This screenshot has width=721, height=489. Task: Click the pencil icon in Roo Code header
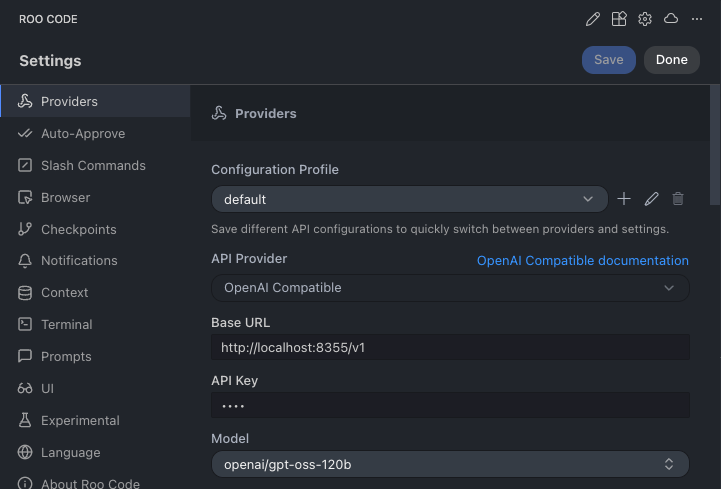[x=593, y=19]
